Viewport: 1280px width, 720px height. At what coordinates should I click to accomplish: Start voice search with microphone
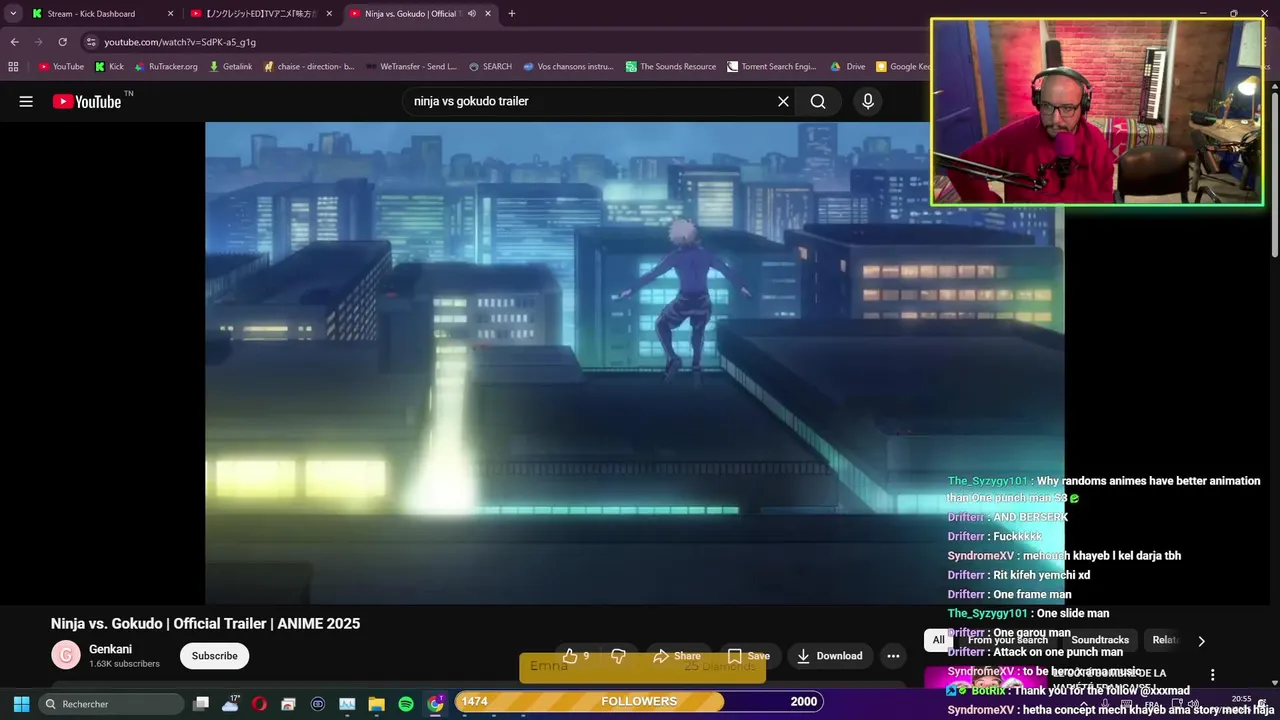tap(868, 101)
